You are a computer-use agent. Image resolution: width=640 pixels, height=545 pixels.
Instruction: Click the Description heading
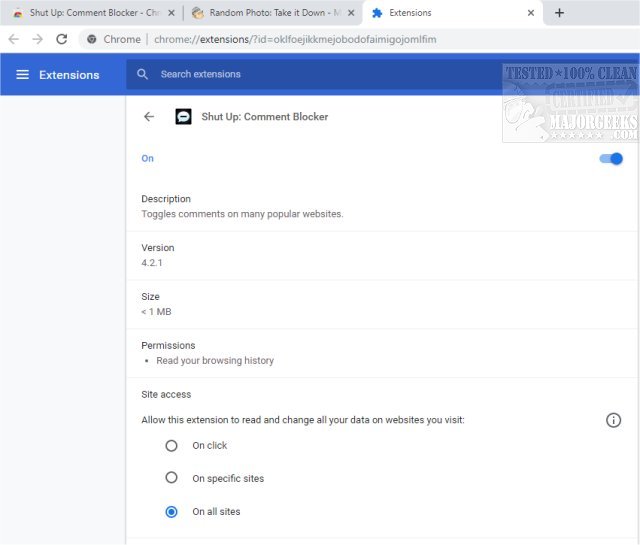[166, 199]
